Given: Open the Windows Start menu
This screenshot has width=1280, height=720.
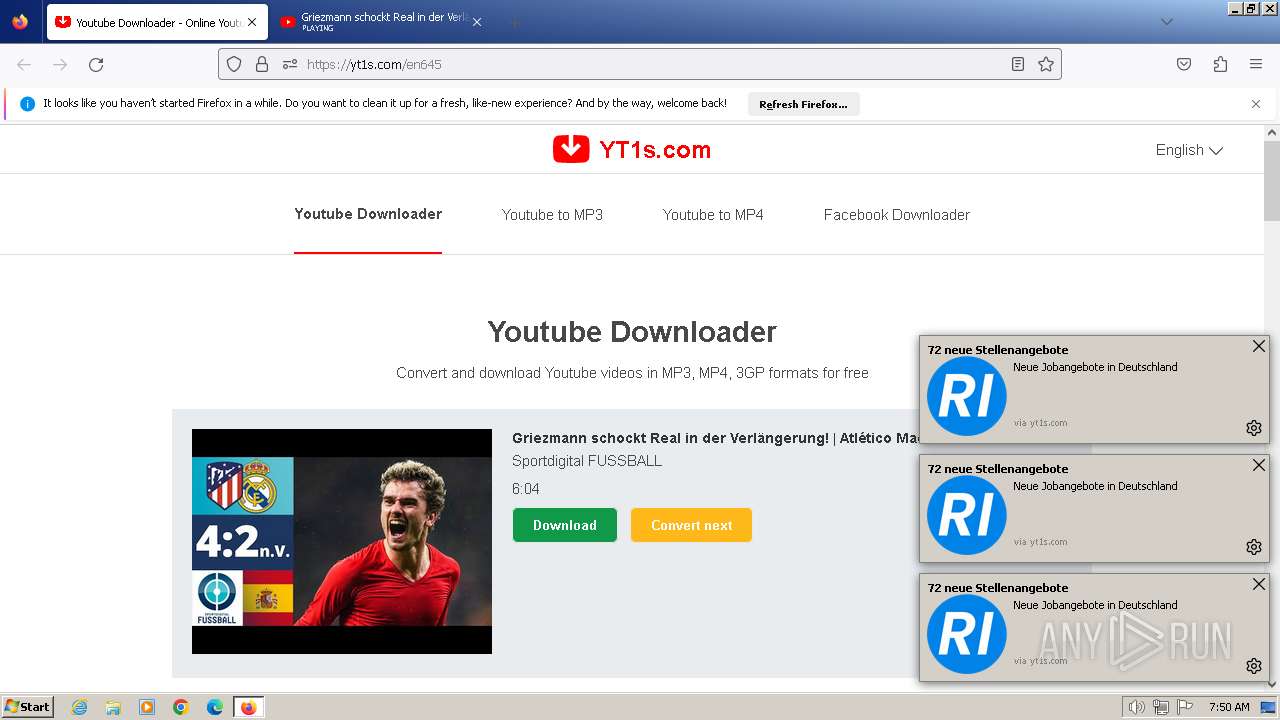Looking at the screenshot, I should (x=28, y=707).
